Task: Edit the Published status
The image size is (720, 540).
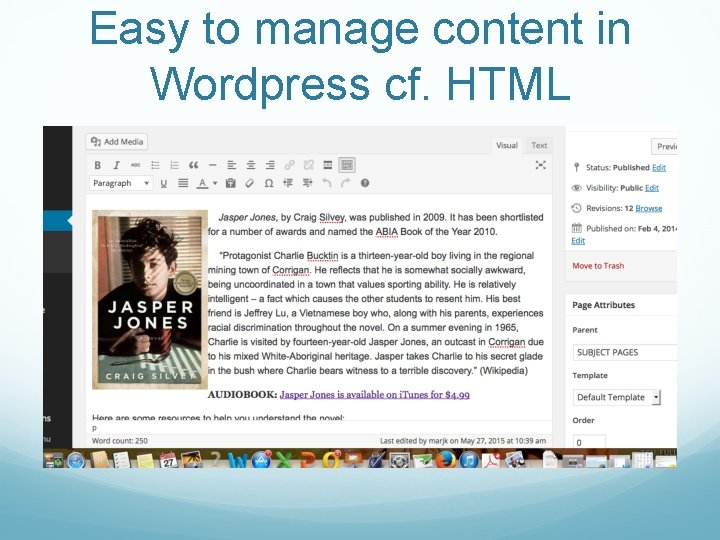Action: click(658, 168)
